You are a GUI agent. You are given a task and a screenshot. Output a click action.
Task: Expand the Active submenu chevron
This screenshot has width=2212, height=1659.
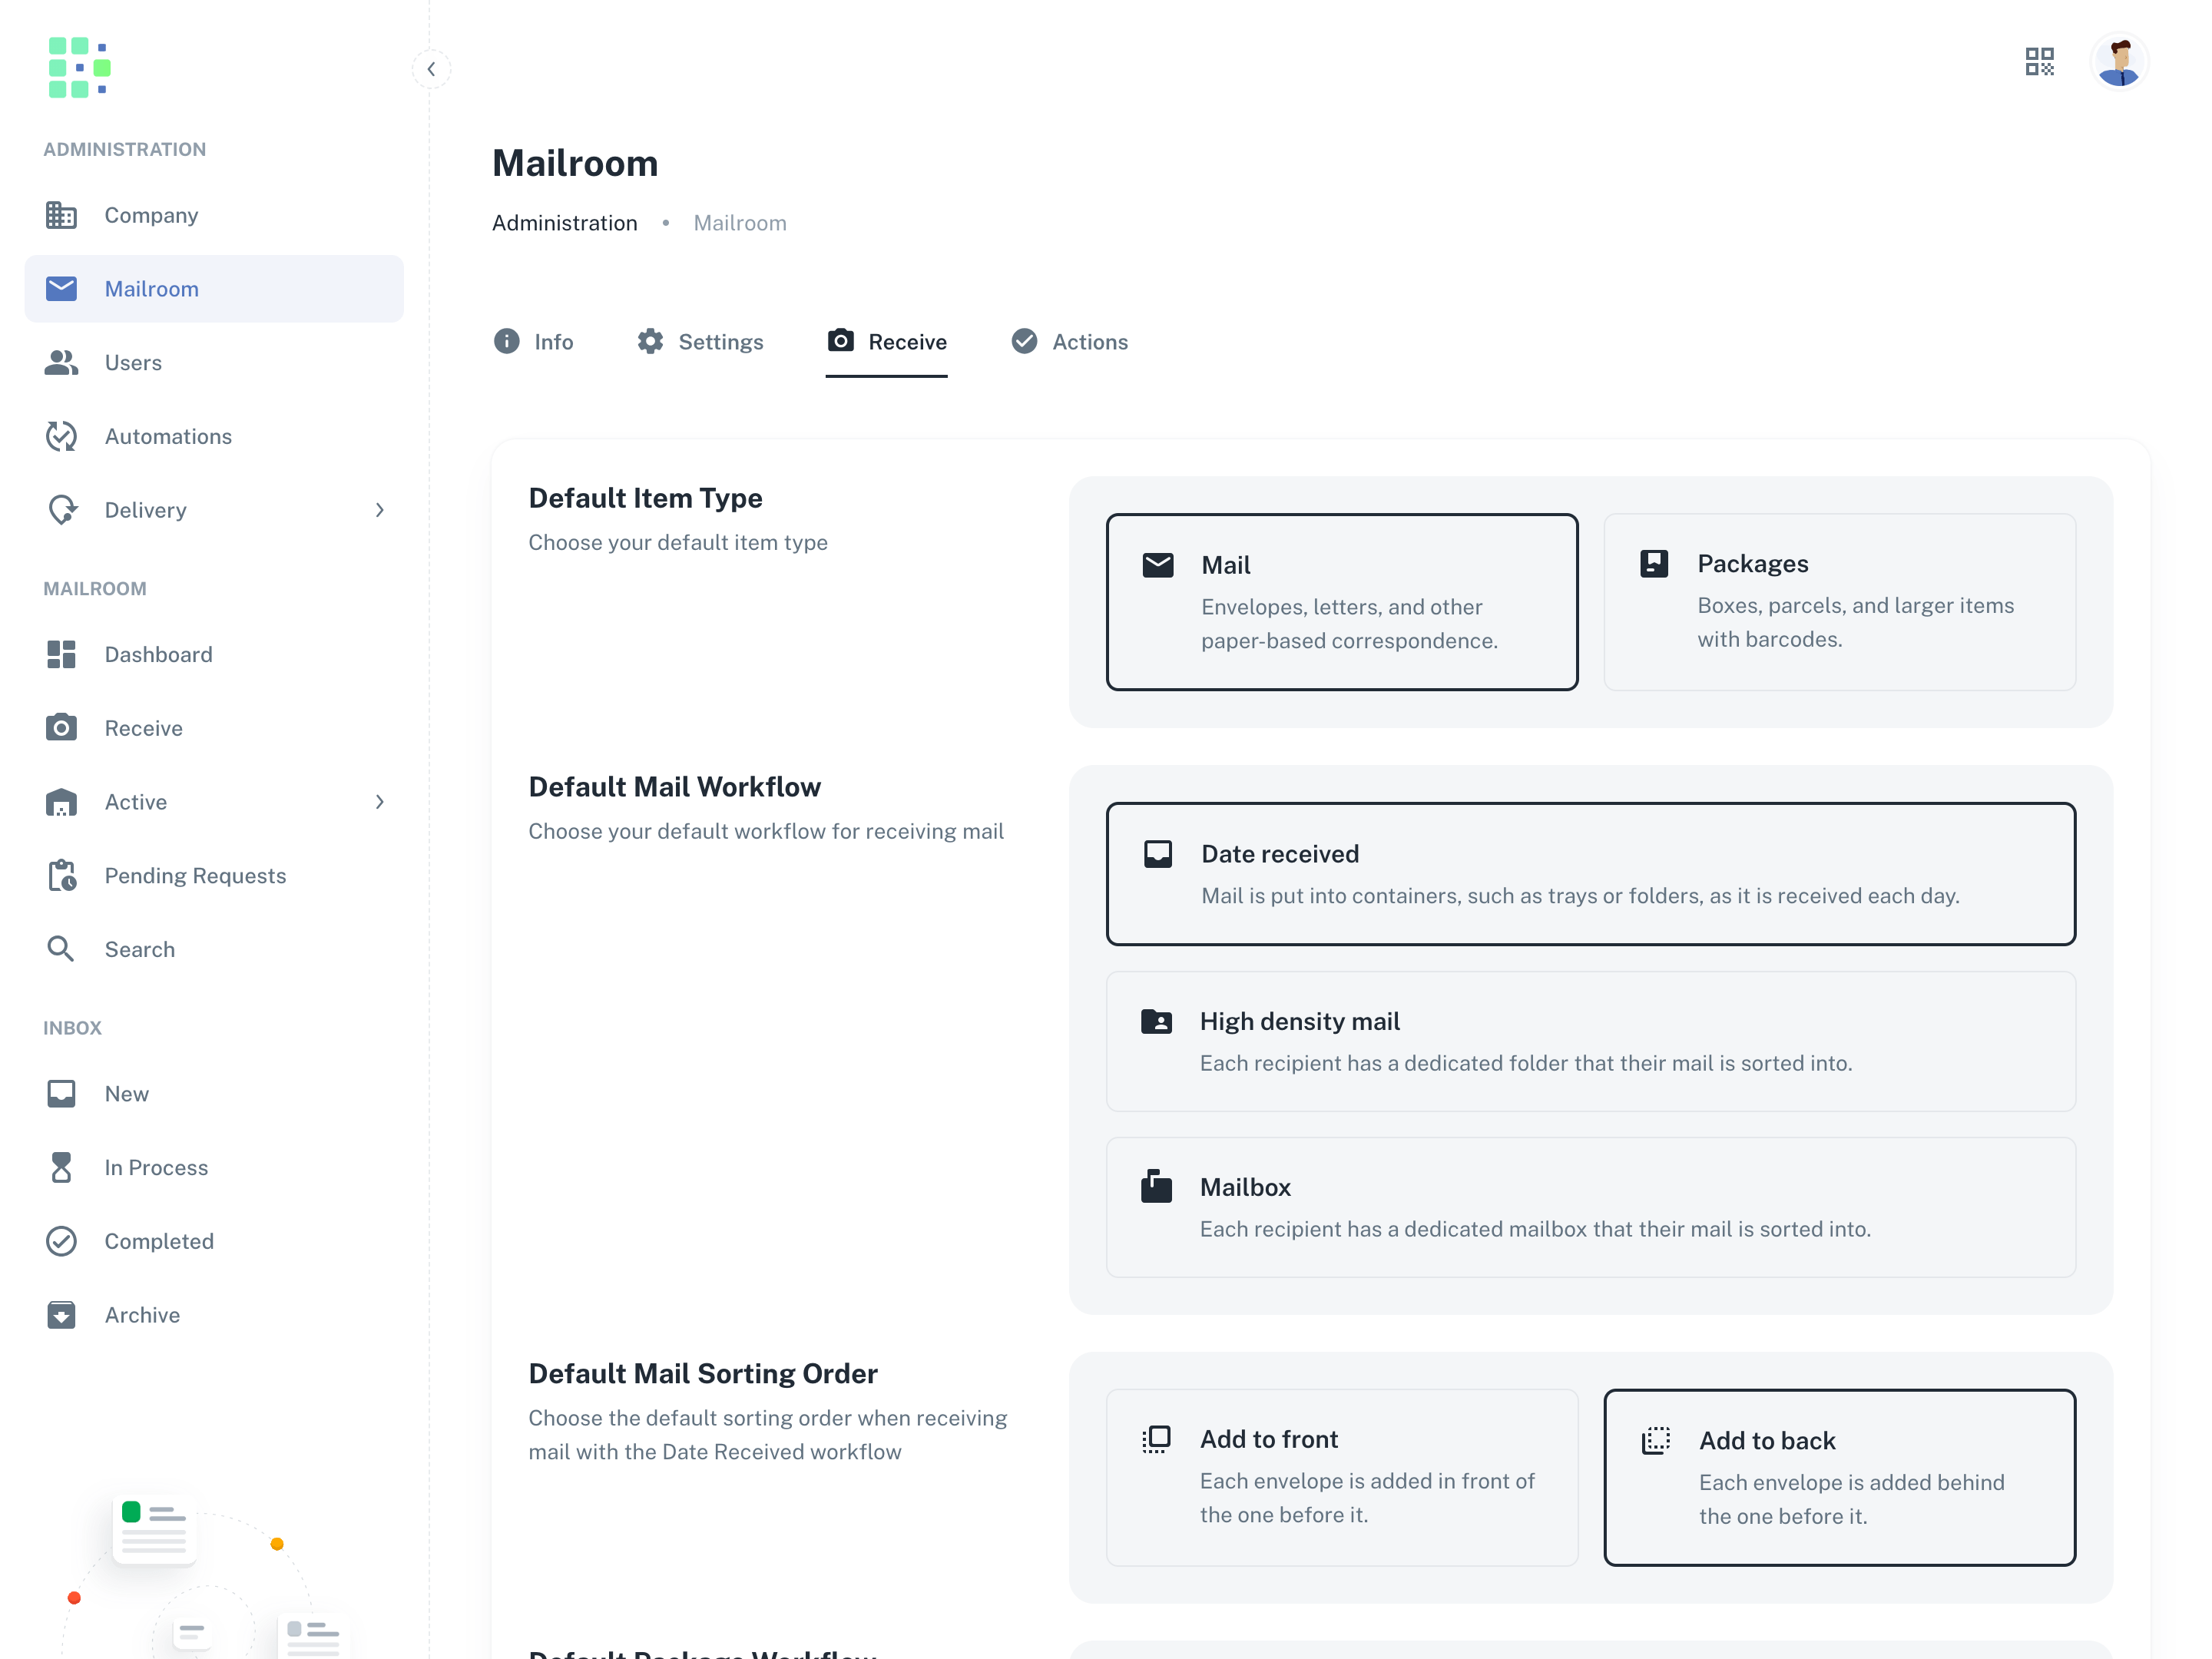[x=380, y=802]
